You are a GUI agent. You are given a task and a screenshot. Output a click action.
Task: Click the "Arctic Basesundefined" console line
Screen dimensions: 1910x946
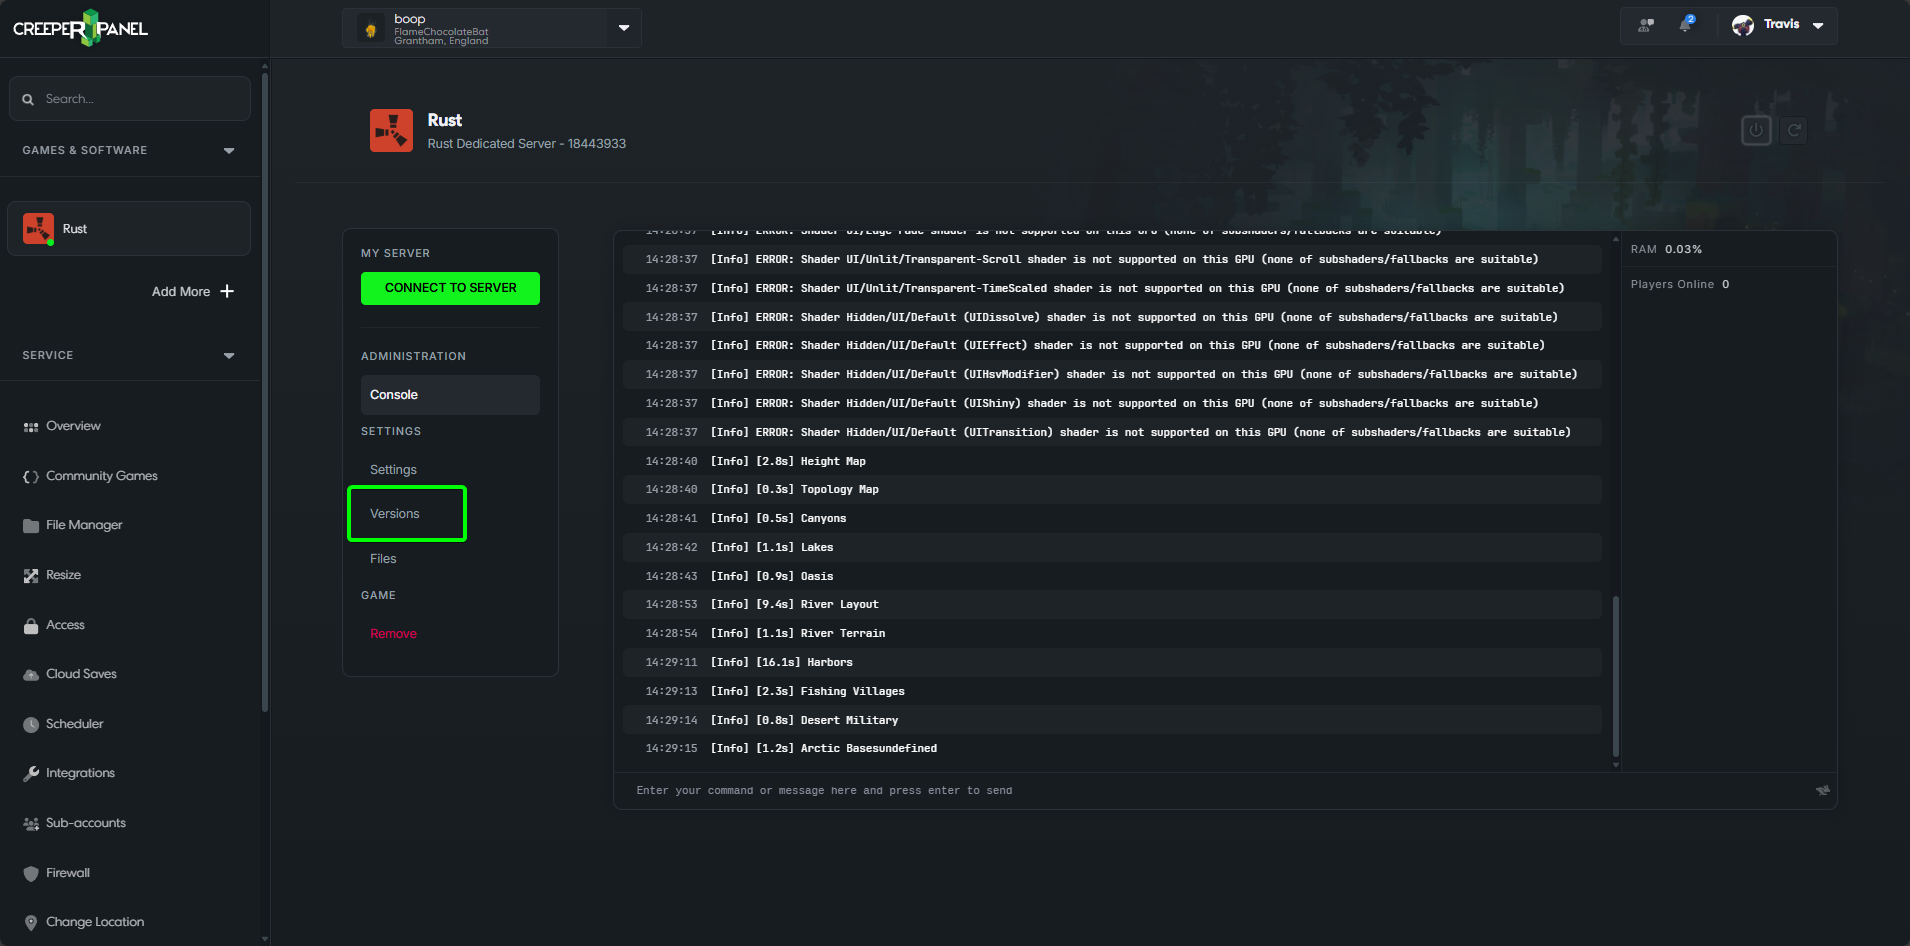[1112, 749]
